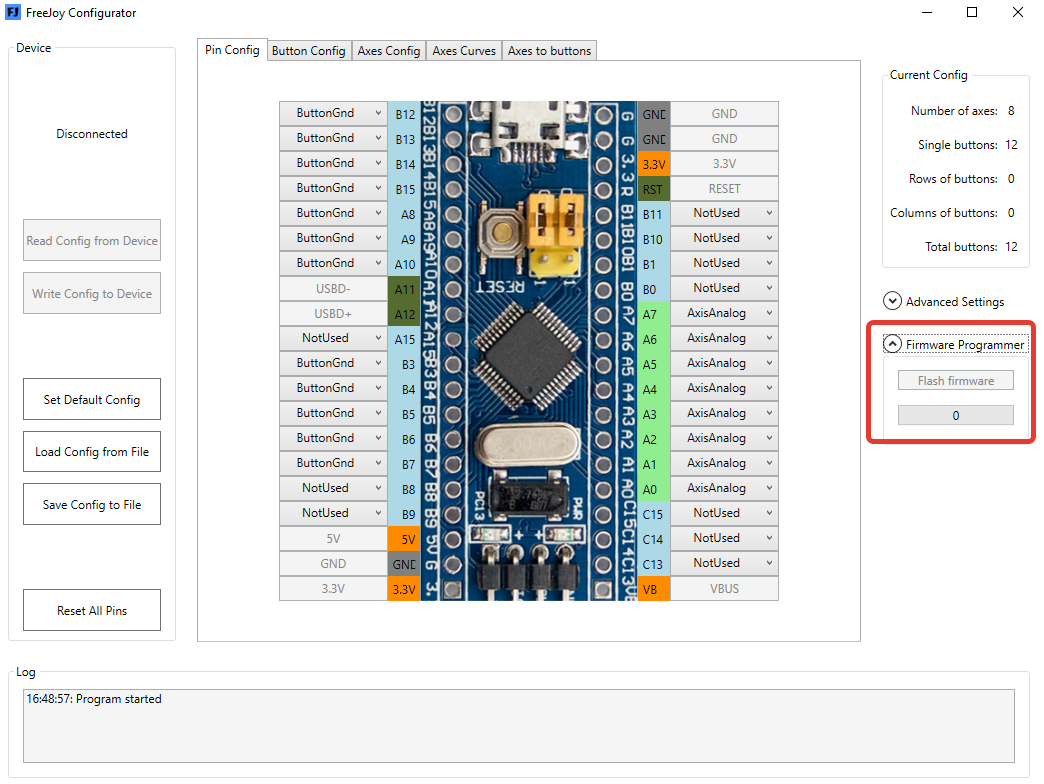Screen dimensions: 1044x784
Task: Maximize the FreeJoy Configurator window
Action: (x=972, y=12)
